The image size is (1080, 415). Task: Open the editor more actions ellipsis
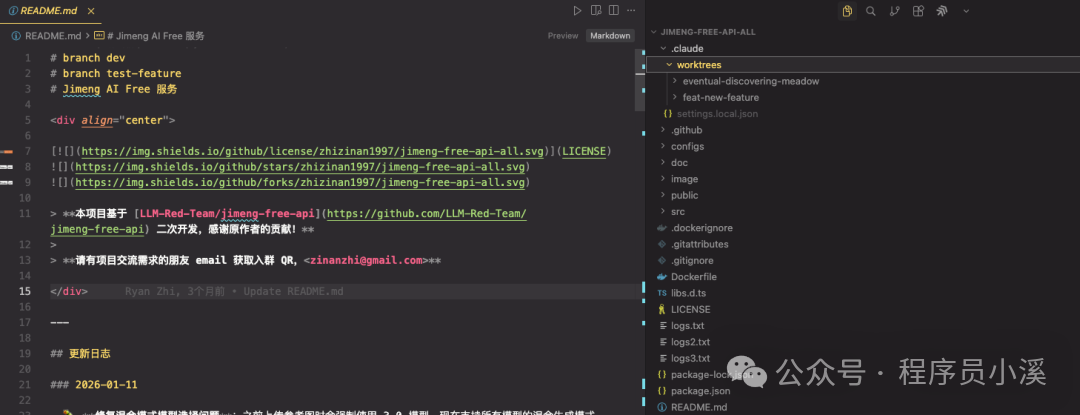(x=631, y=10)
